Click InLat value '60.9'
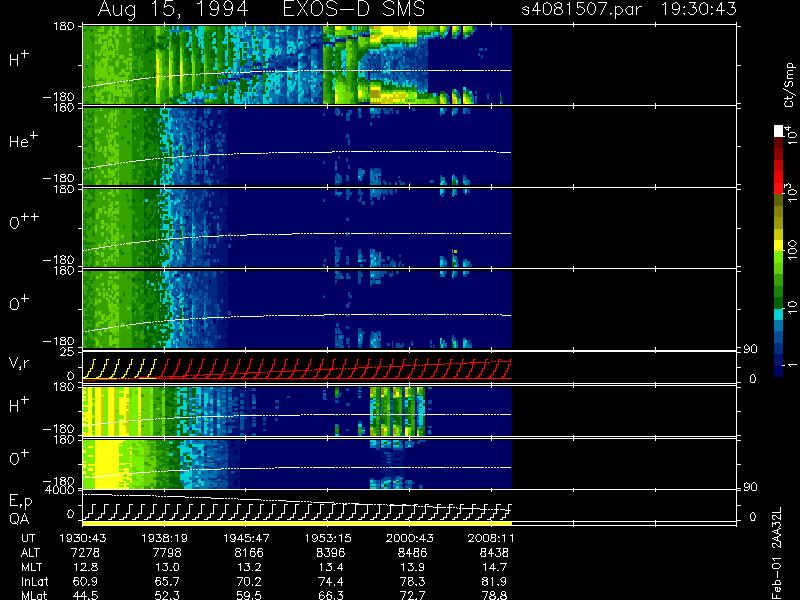Image resolution: width=800 pixels, height=600 pixels. click(86, 581)
